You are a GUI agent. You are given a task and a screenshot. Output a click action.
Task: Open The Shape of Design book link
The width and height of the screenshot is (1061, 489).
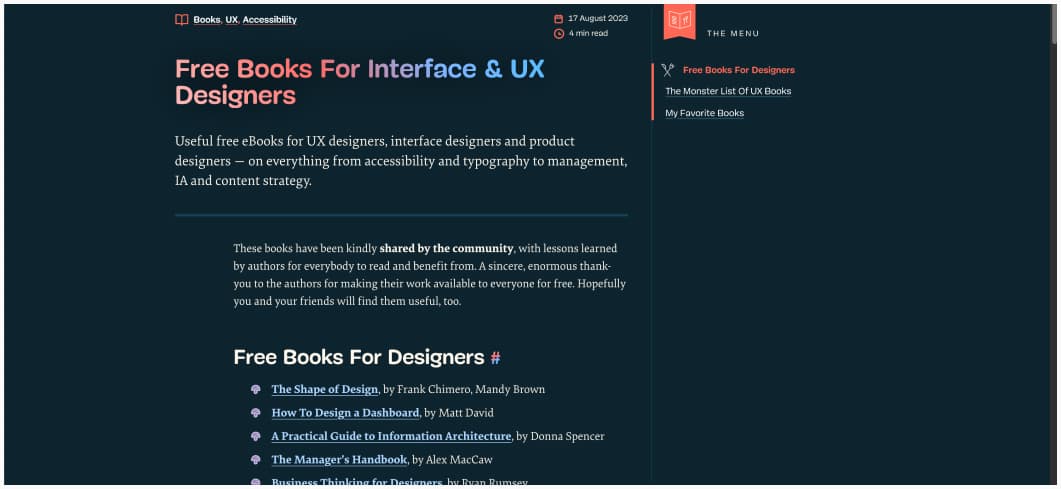(x=325, y=389)
